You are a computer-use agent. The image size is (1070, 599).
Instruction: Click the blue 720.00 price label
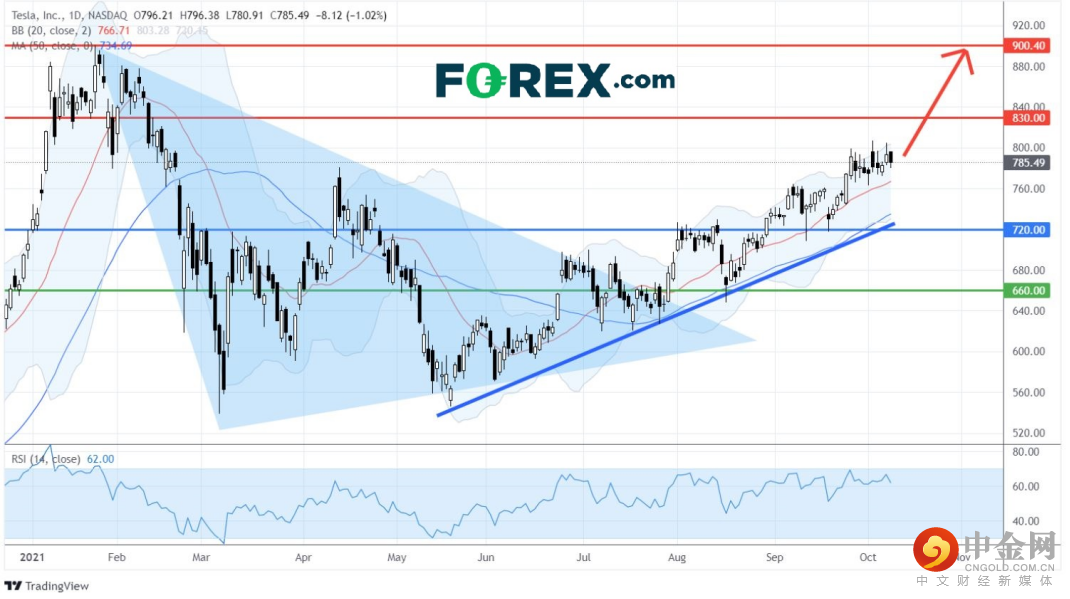1028,230
